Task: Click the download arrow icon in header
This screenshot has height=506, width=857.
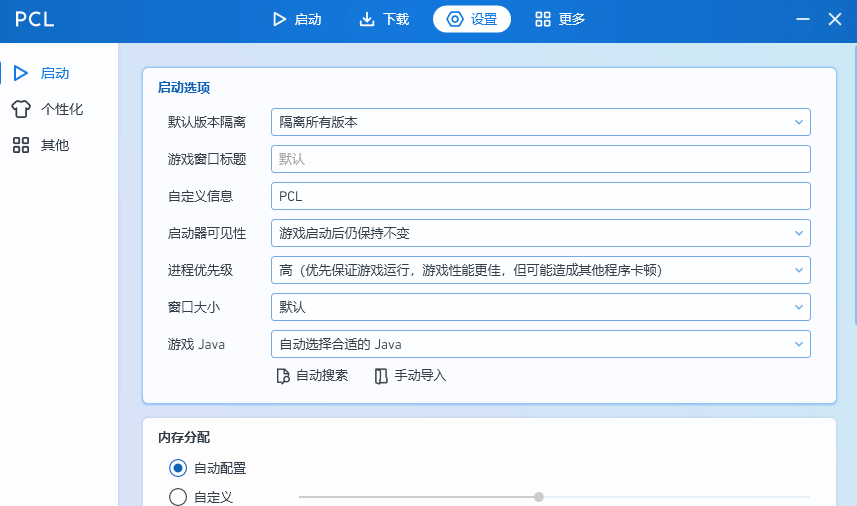Action: coord(367,19)
